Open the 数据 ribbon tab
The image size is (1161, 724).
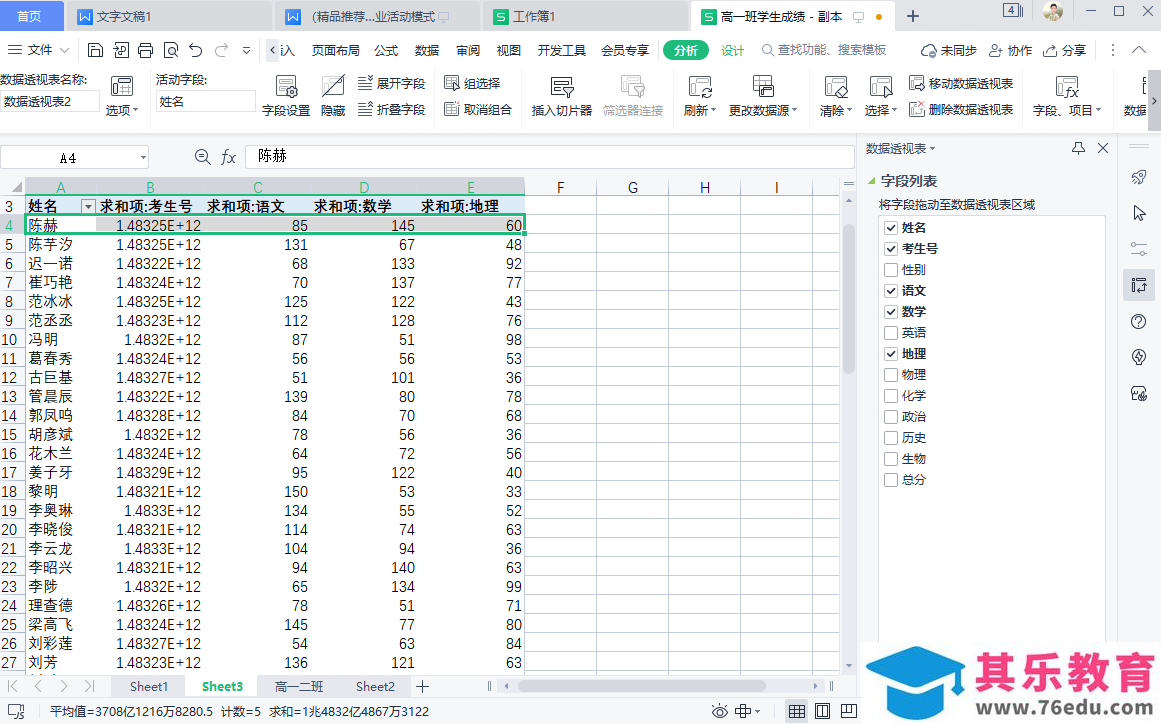tap(426, 50)
